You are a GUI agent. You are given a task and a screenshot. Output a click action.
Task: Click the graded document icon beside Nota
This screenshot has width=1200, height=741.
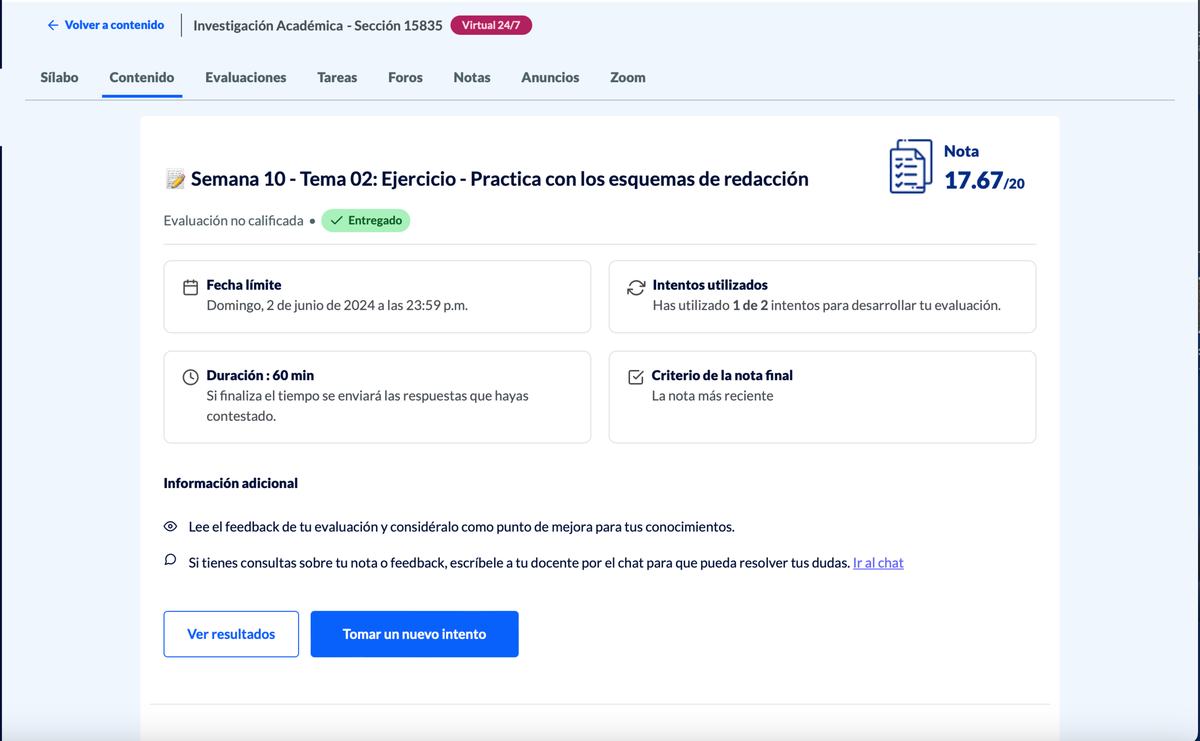coord(912,166)
